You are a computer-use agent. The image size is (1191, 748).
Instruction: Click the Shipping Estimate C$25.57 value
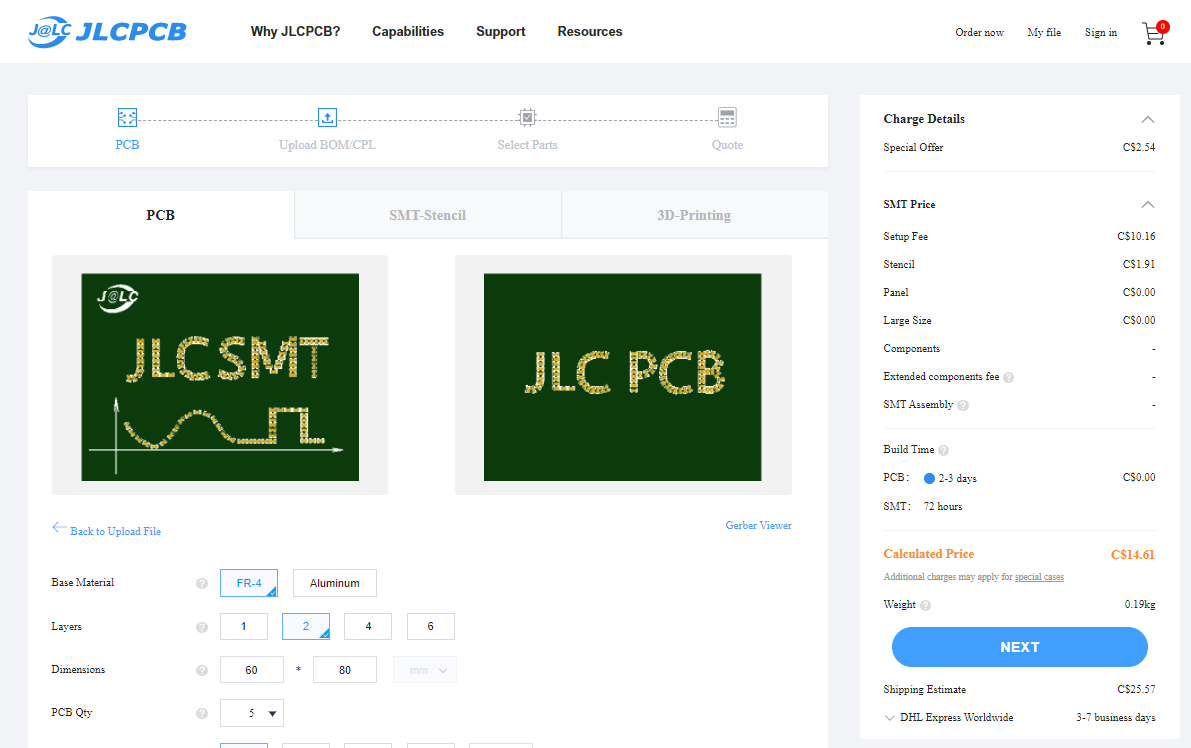coord(1136,690)
